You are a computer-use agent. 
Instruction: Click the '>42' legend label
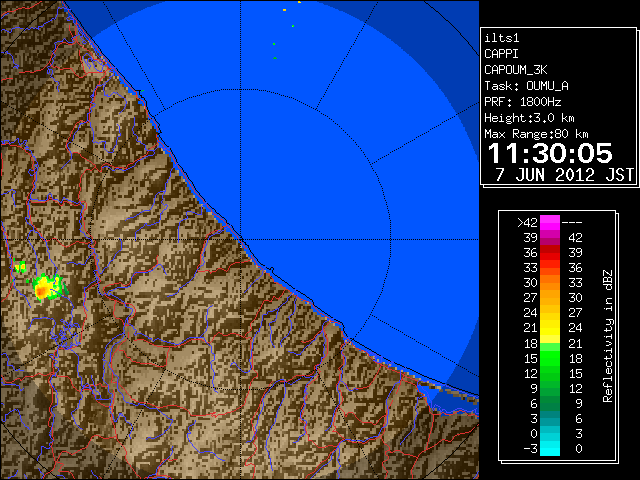point(527,223)
